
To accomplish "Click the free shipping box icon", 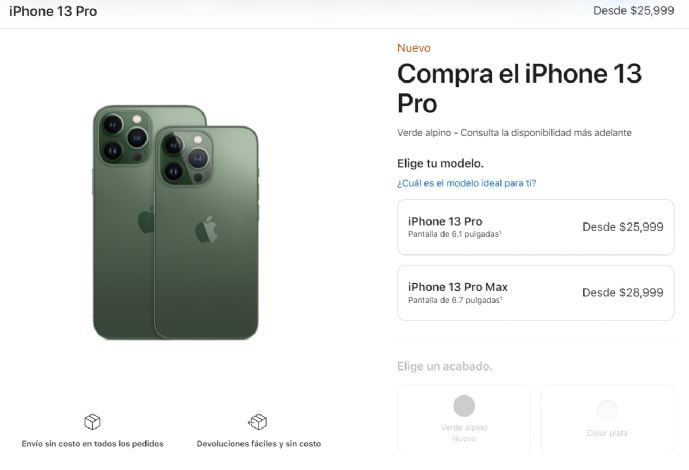I will point(92,422).
